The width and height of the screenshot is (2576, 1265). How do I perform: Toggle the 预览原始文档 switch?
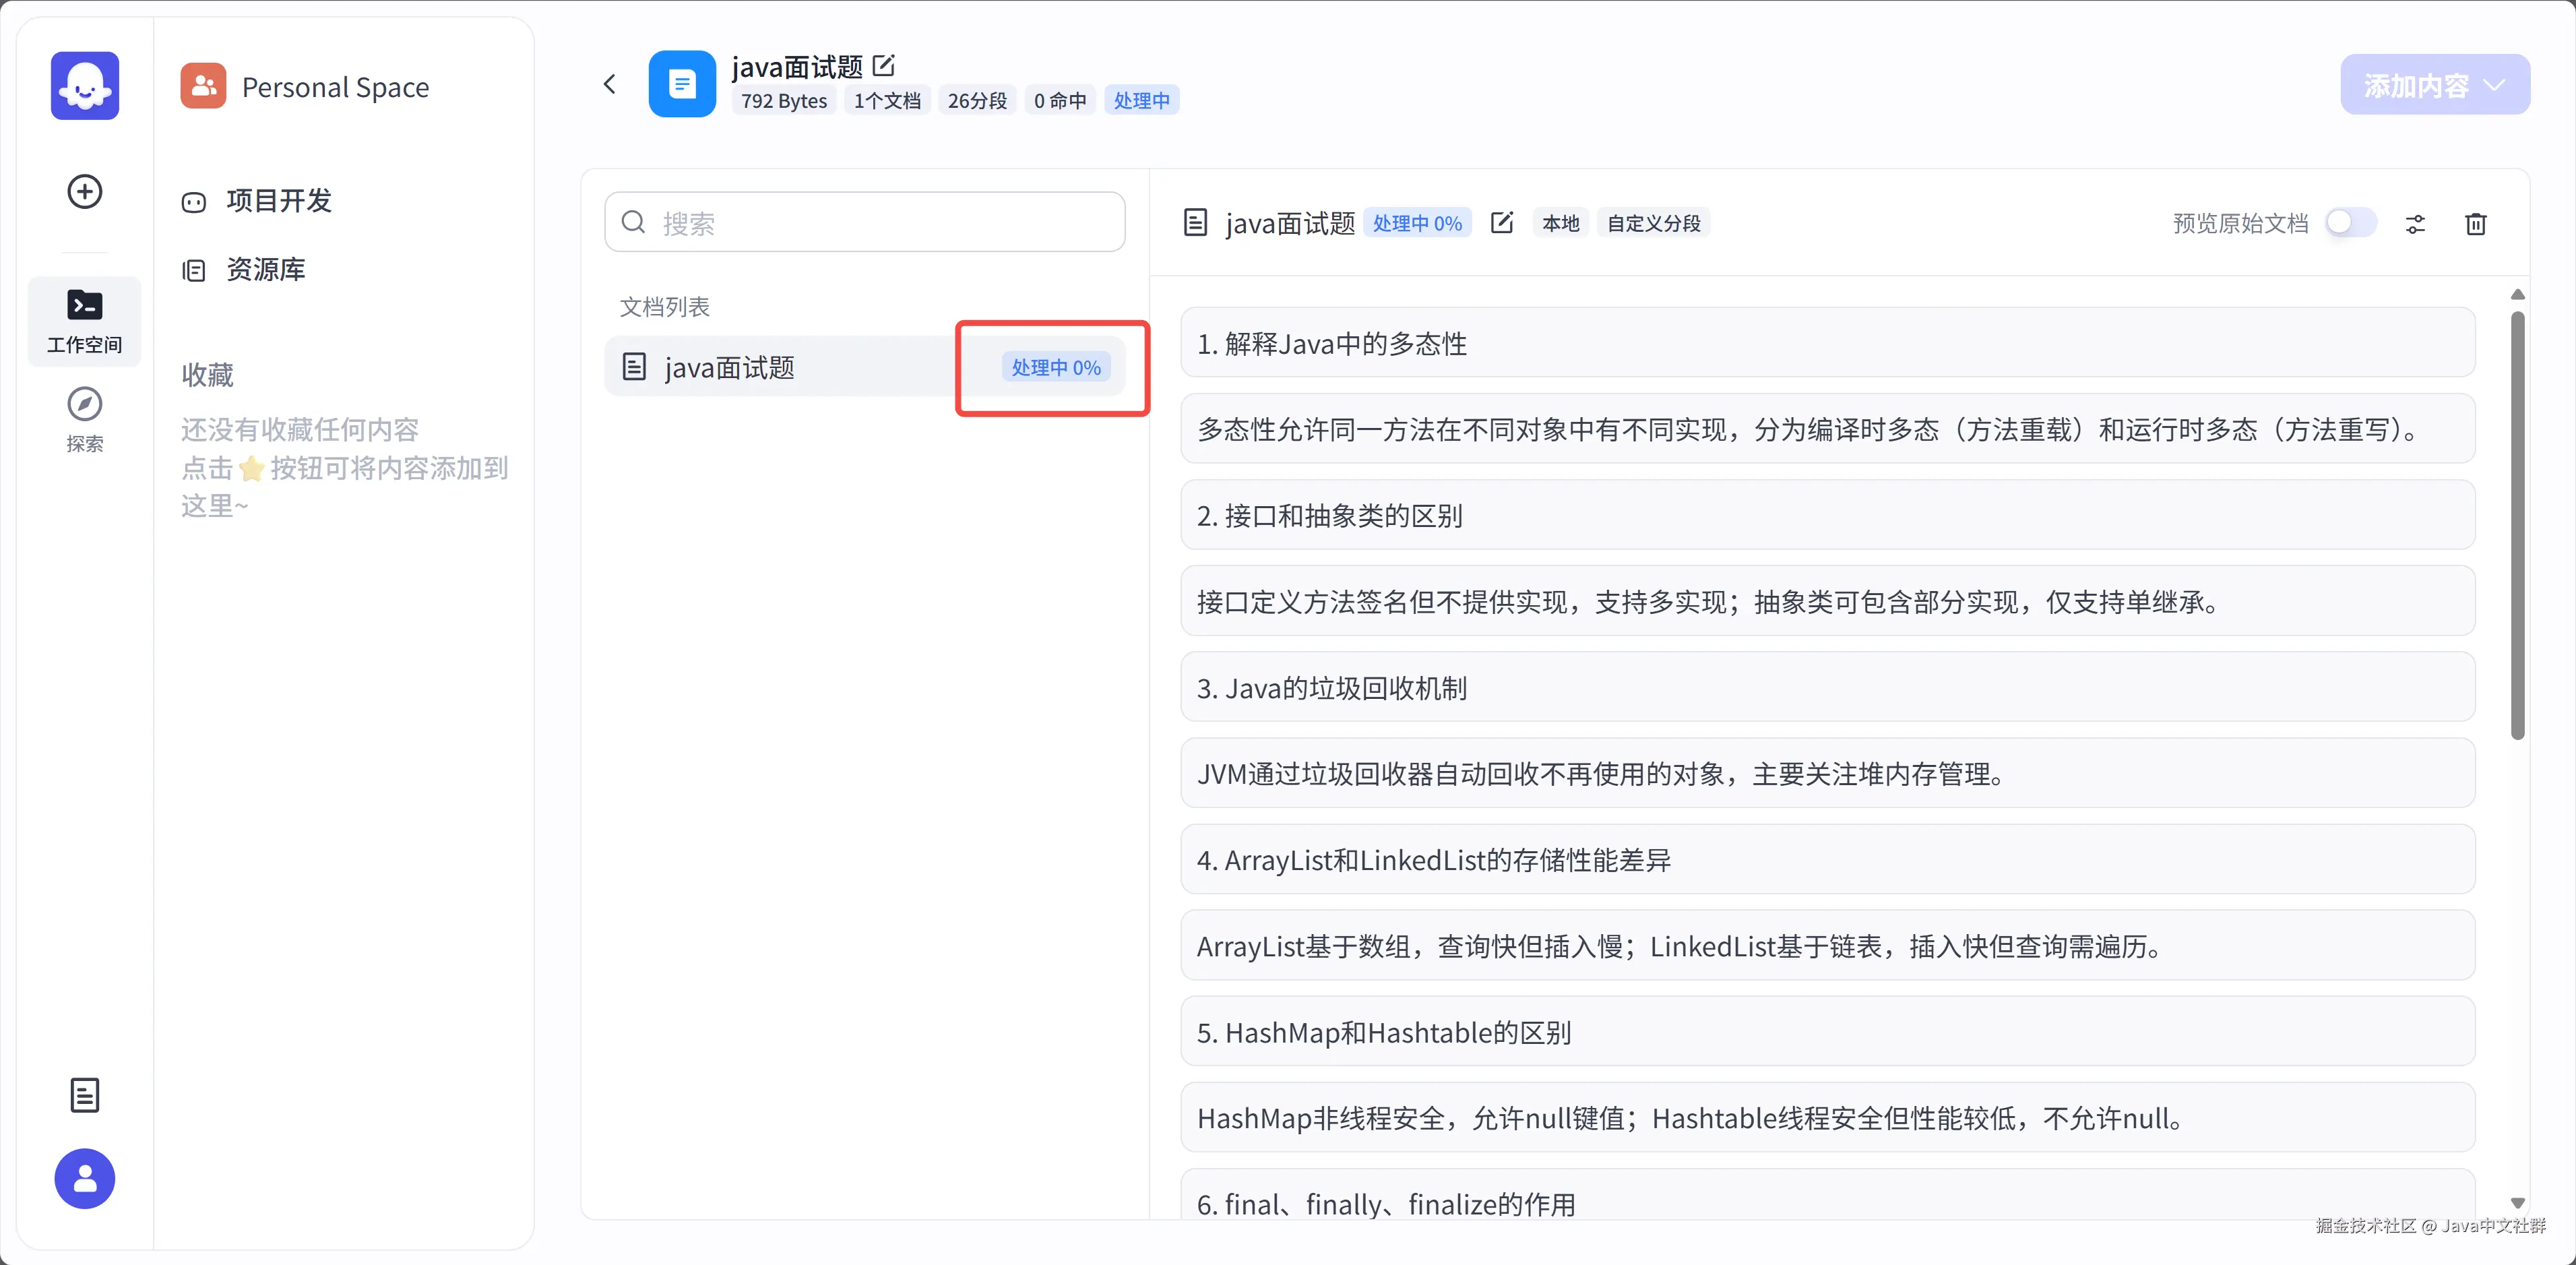(x=2350, y=223)
